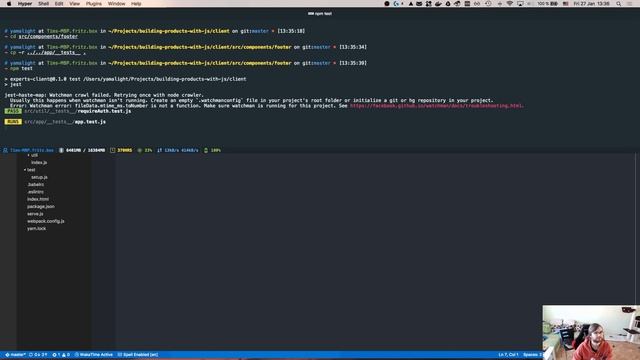Click the Spaces indentation setting in status bar
Viewport: 640px width, 360px height.
coord(532,355)
